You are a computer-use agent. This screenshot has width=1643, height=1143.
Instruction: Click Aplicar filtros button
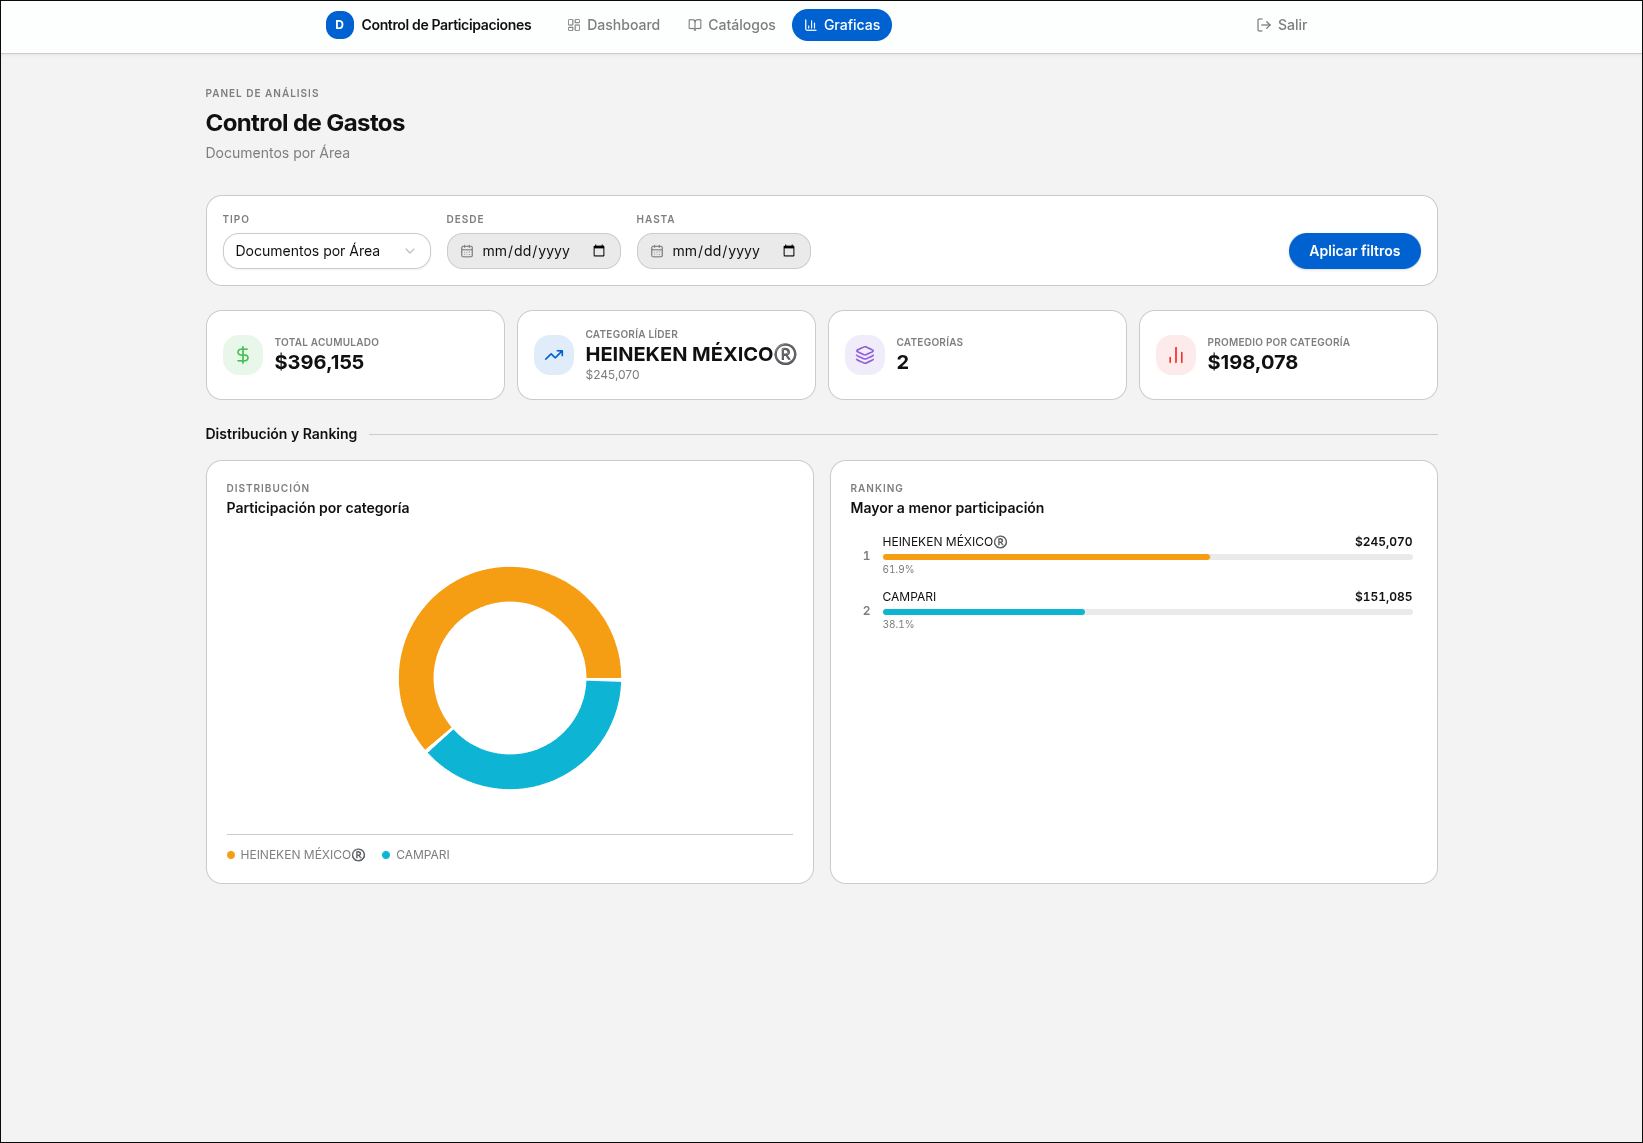click(1355, 251)
